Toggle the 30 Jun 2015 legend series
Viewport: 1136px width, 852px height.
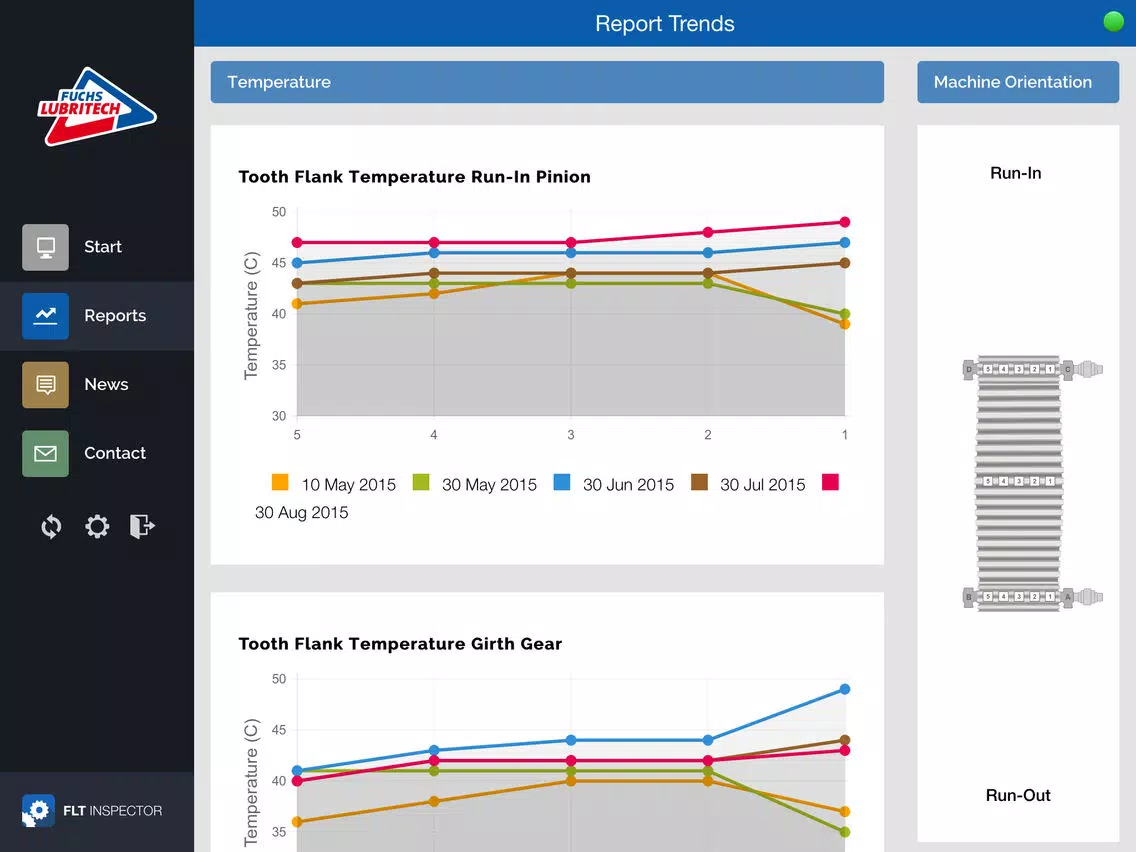click(x=614, y=484)
